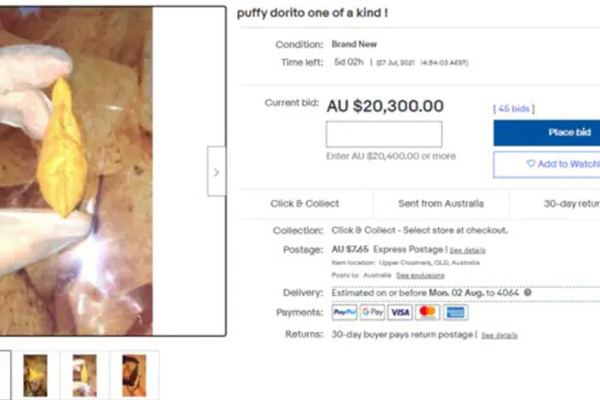This screenshot has height=400, width=600.
Task: Click the PayPal payment icon
Action: tap(344, 312)
